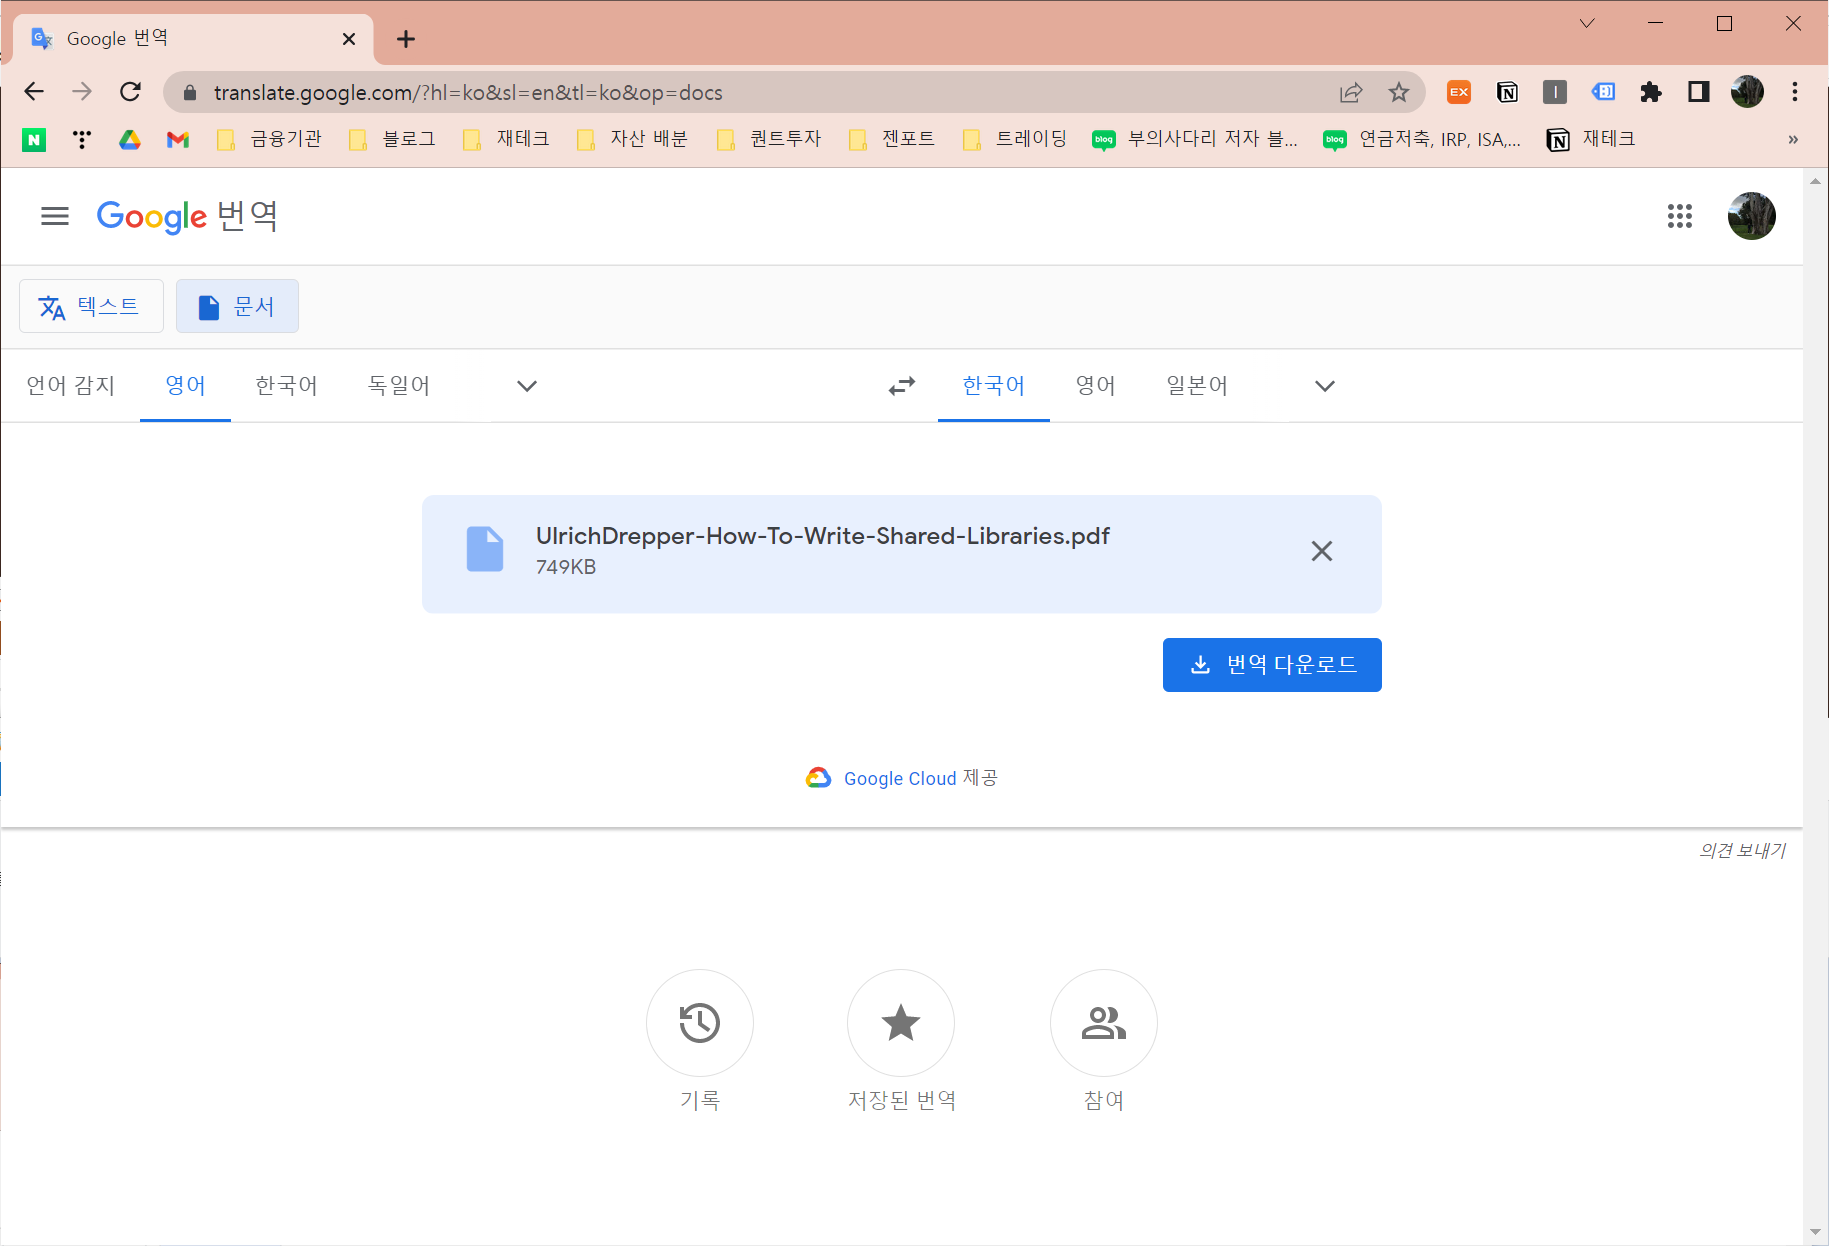
Task: Open the Chrome three-dot menu
Action: coord(1795,92)
